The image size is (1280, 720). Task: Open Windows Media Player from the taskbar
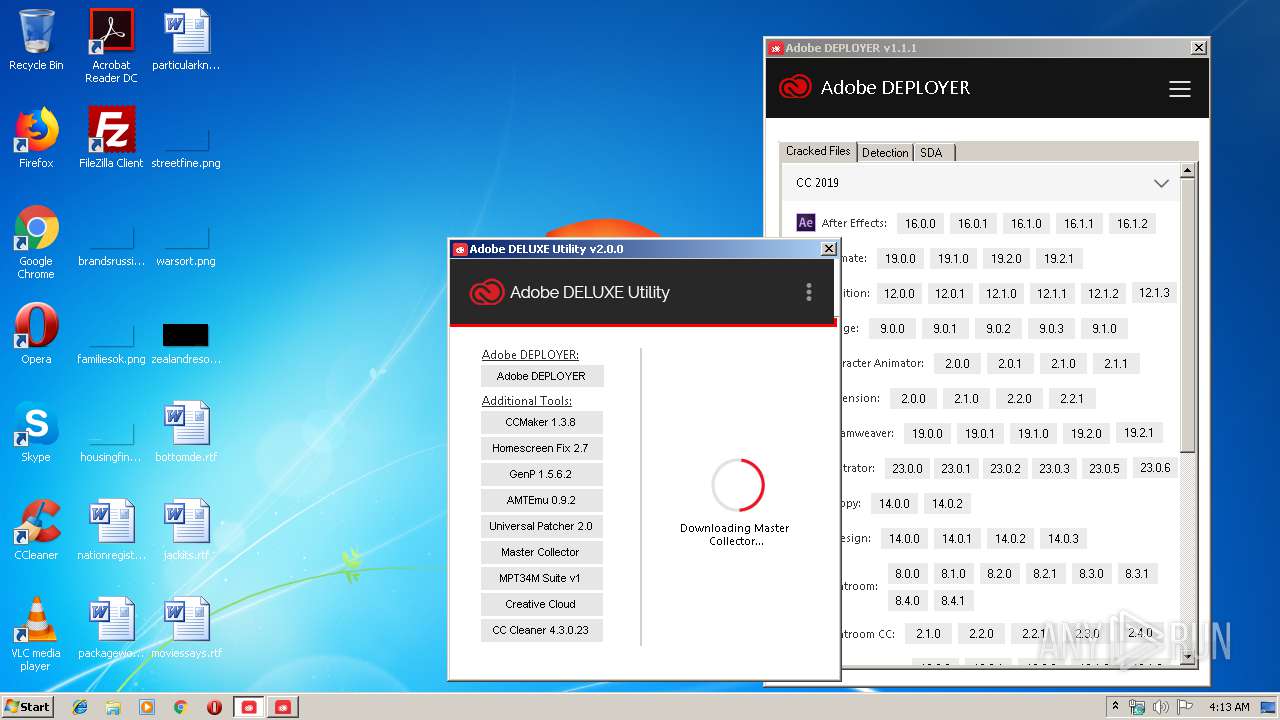(x=147, y=707)
